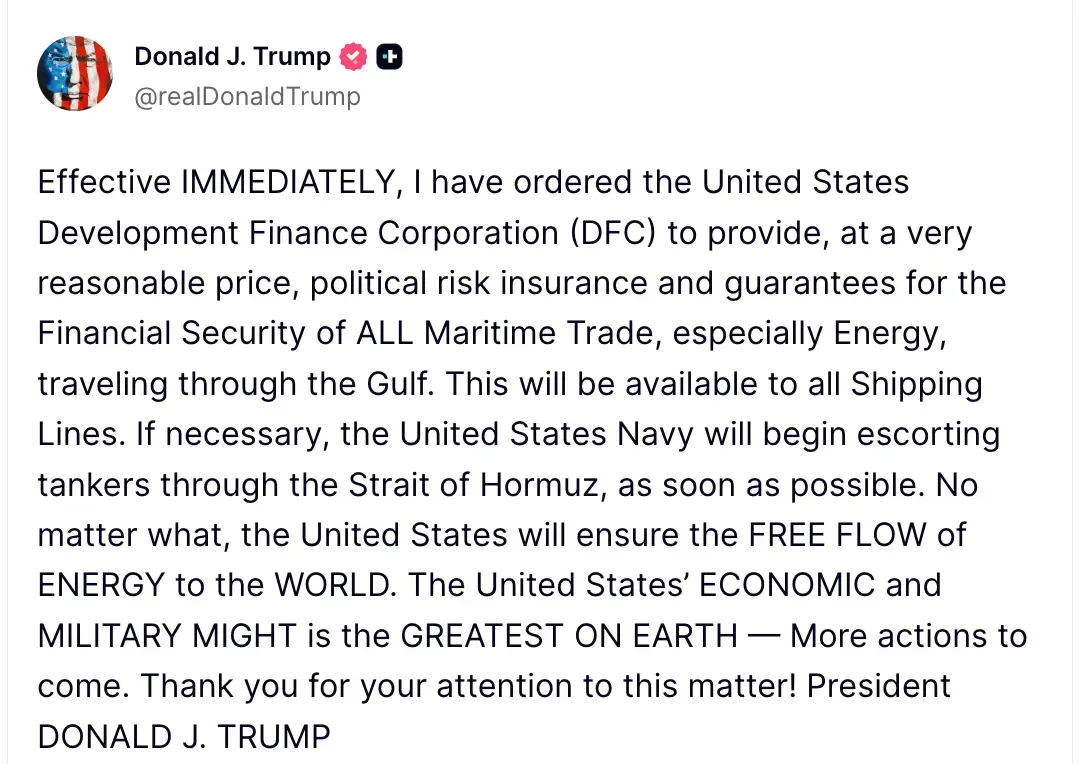Click the "MILITARY MIGHT" phrase
This screenshot has width=1085, height=764.
(x=167, y=636)
